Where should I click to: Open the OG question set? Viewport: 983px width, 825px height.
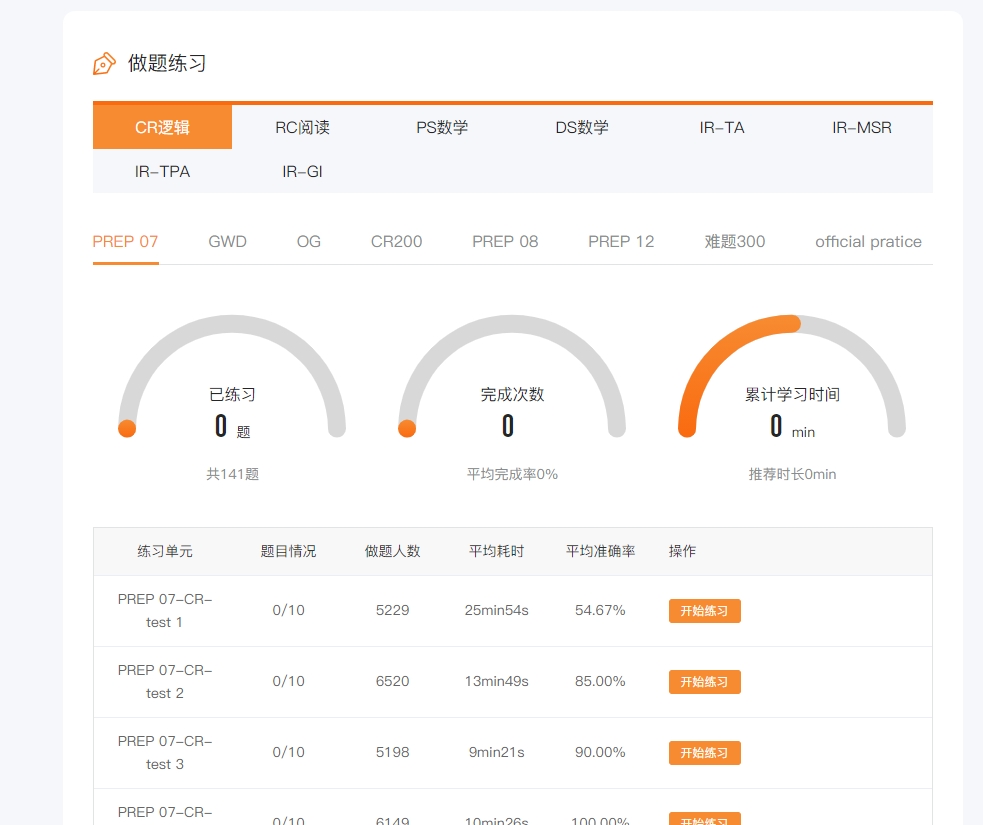click(309, 241)
